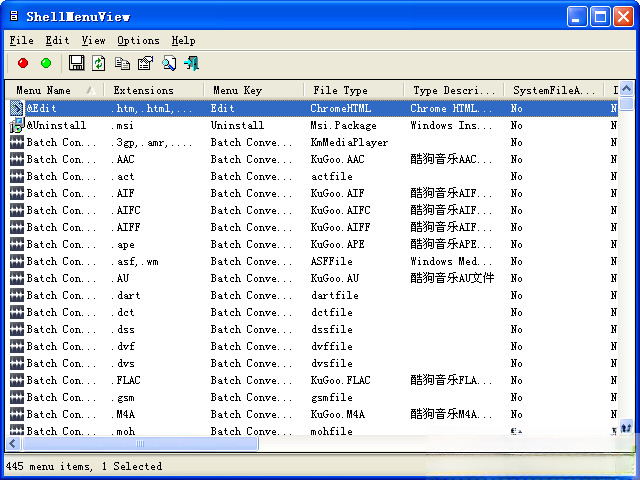640x480 pixels.
Task: Sort by the Extensions column header
Action: 153,90
